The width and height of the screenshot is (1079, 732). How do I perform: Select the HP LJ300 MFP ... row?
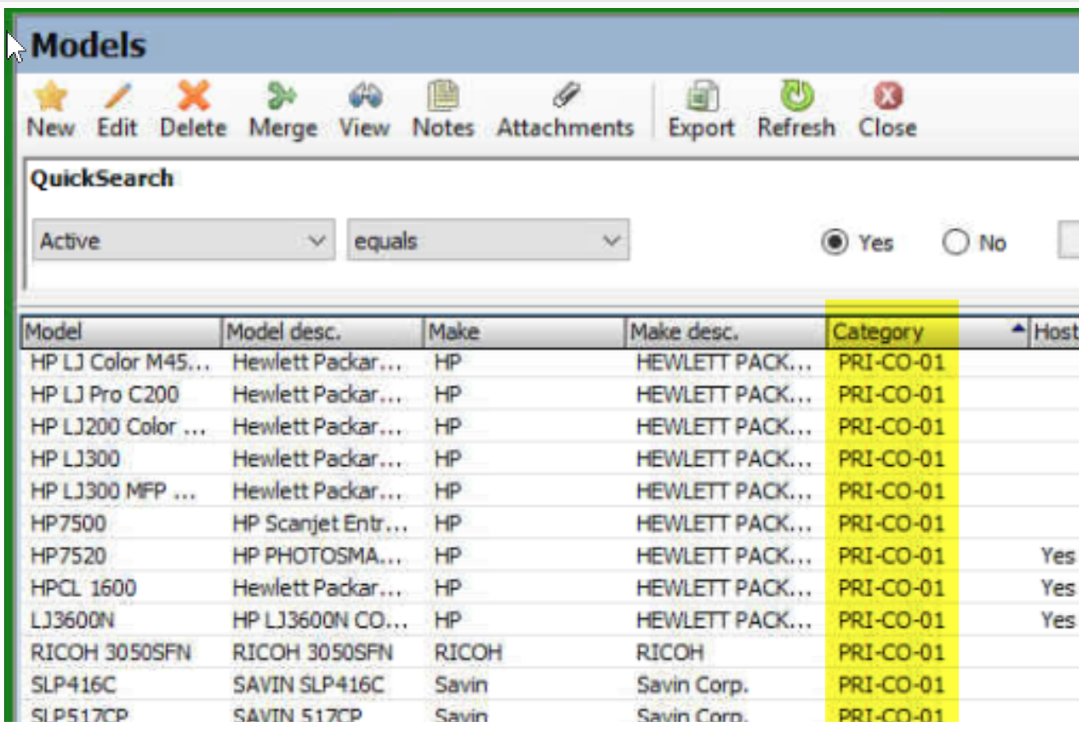551,491
